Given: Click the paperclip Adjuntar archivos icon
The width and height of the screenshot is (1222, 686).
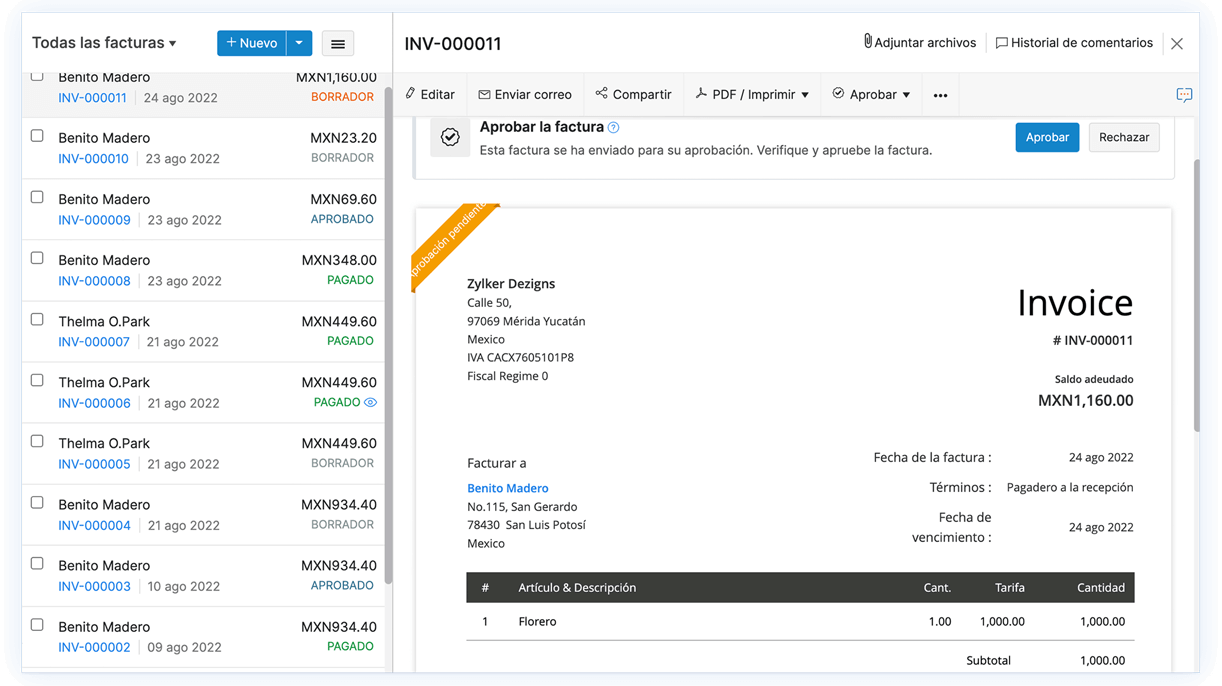Looking at the screenshot, I should coord(867,42).
